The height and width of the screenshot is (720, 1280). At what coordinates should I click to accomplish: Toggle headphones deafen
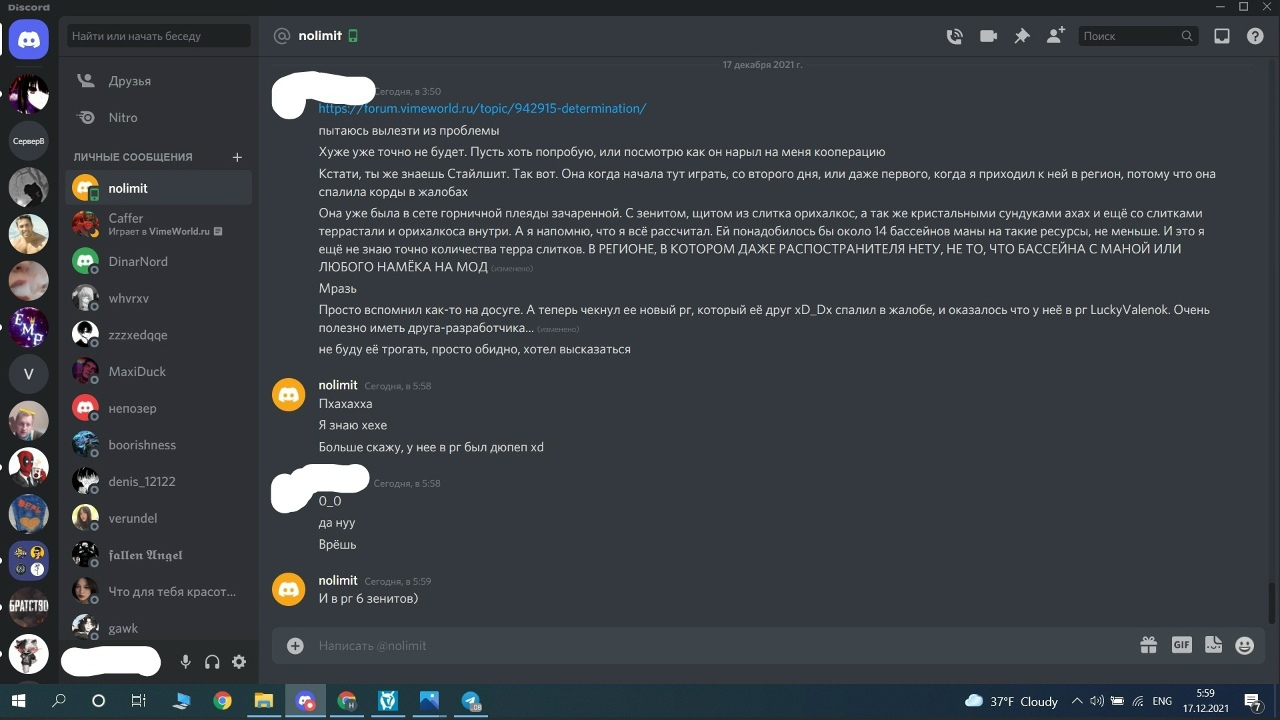212,661
